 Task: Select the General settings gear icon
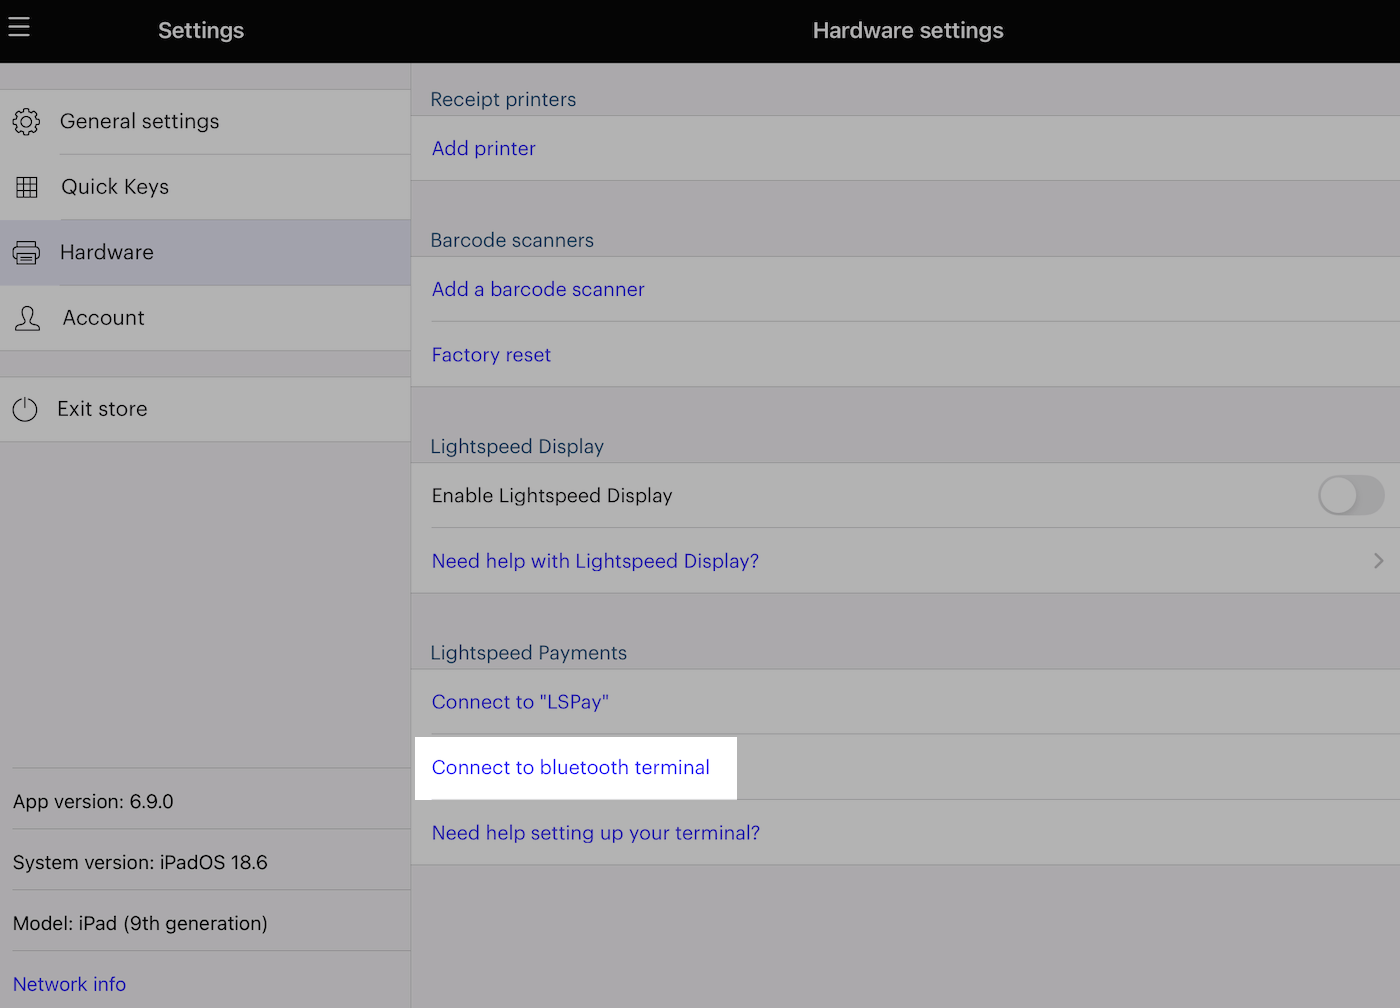(x=26, y=121)
